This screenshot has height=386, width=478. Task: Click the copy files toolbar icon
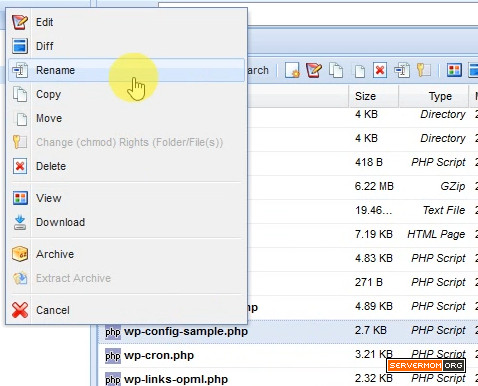point(336,70)
